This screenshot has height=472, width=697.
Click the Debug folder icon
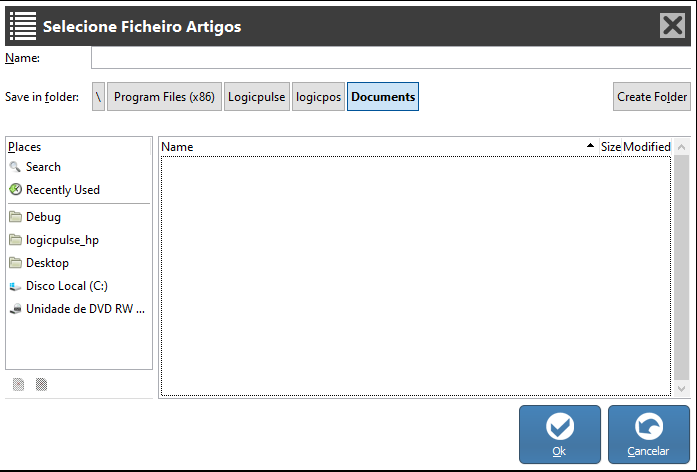[x=15, y=217]
